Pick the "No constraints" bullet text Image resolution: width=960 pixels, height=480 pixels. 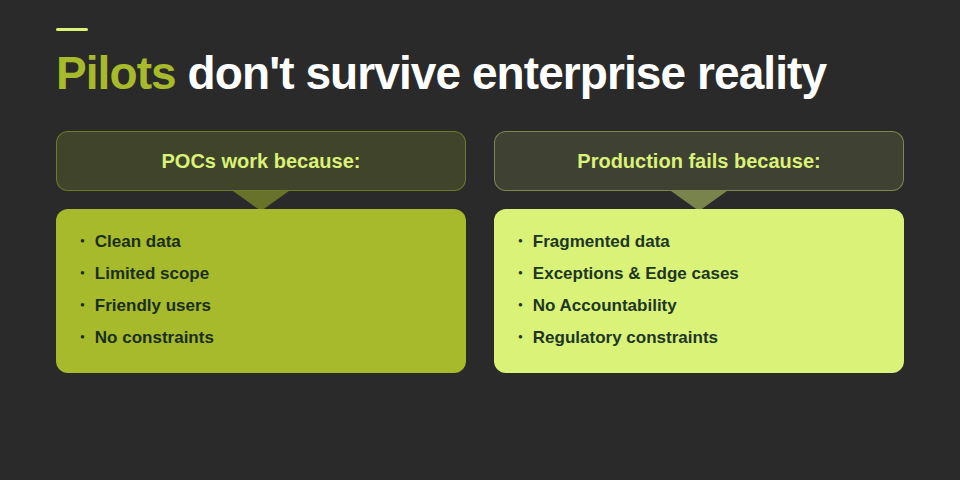(x=154, y=337)
